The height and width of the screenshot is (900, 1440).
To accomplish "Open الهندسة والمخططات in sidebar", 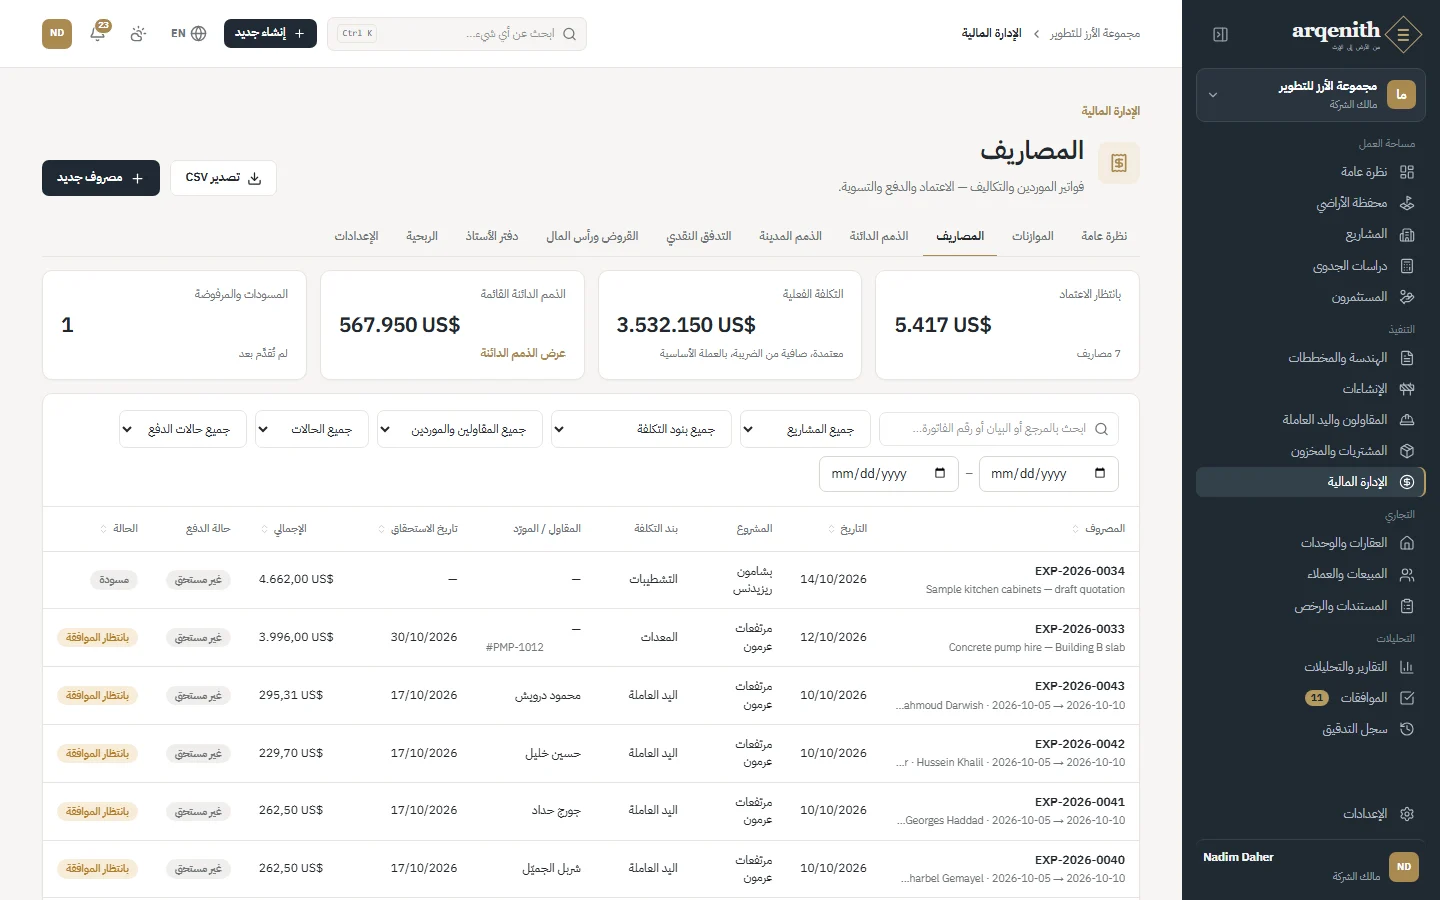I will click(x=1311, y=358).
